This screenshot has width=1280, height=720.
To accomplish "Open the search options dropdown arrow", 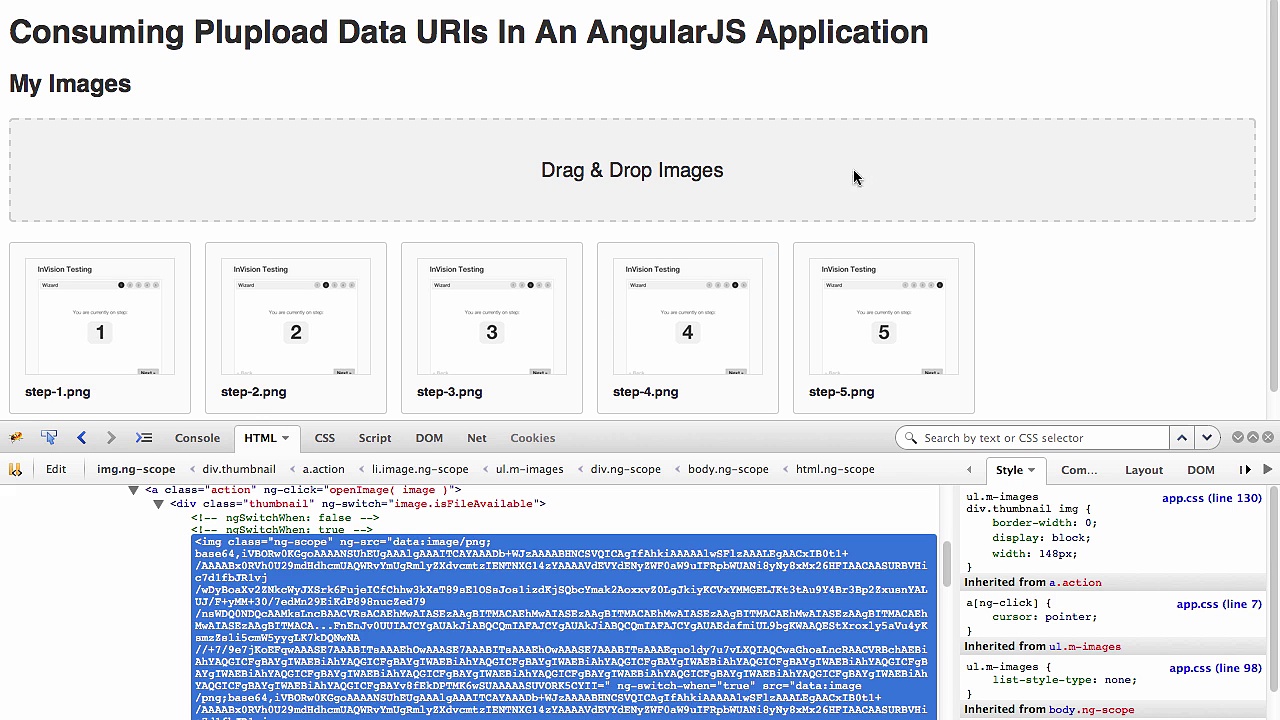I will 1207,438.
